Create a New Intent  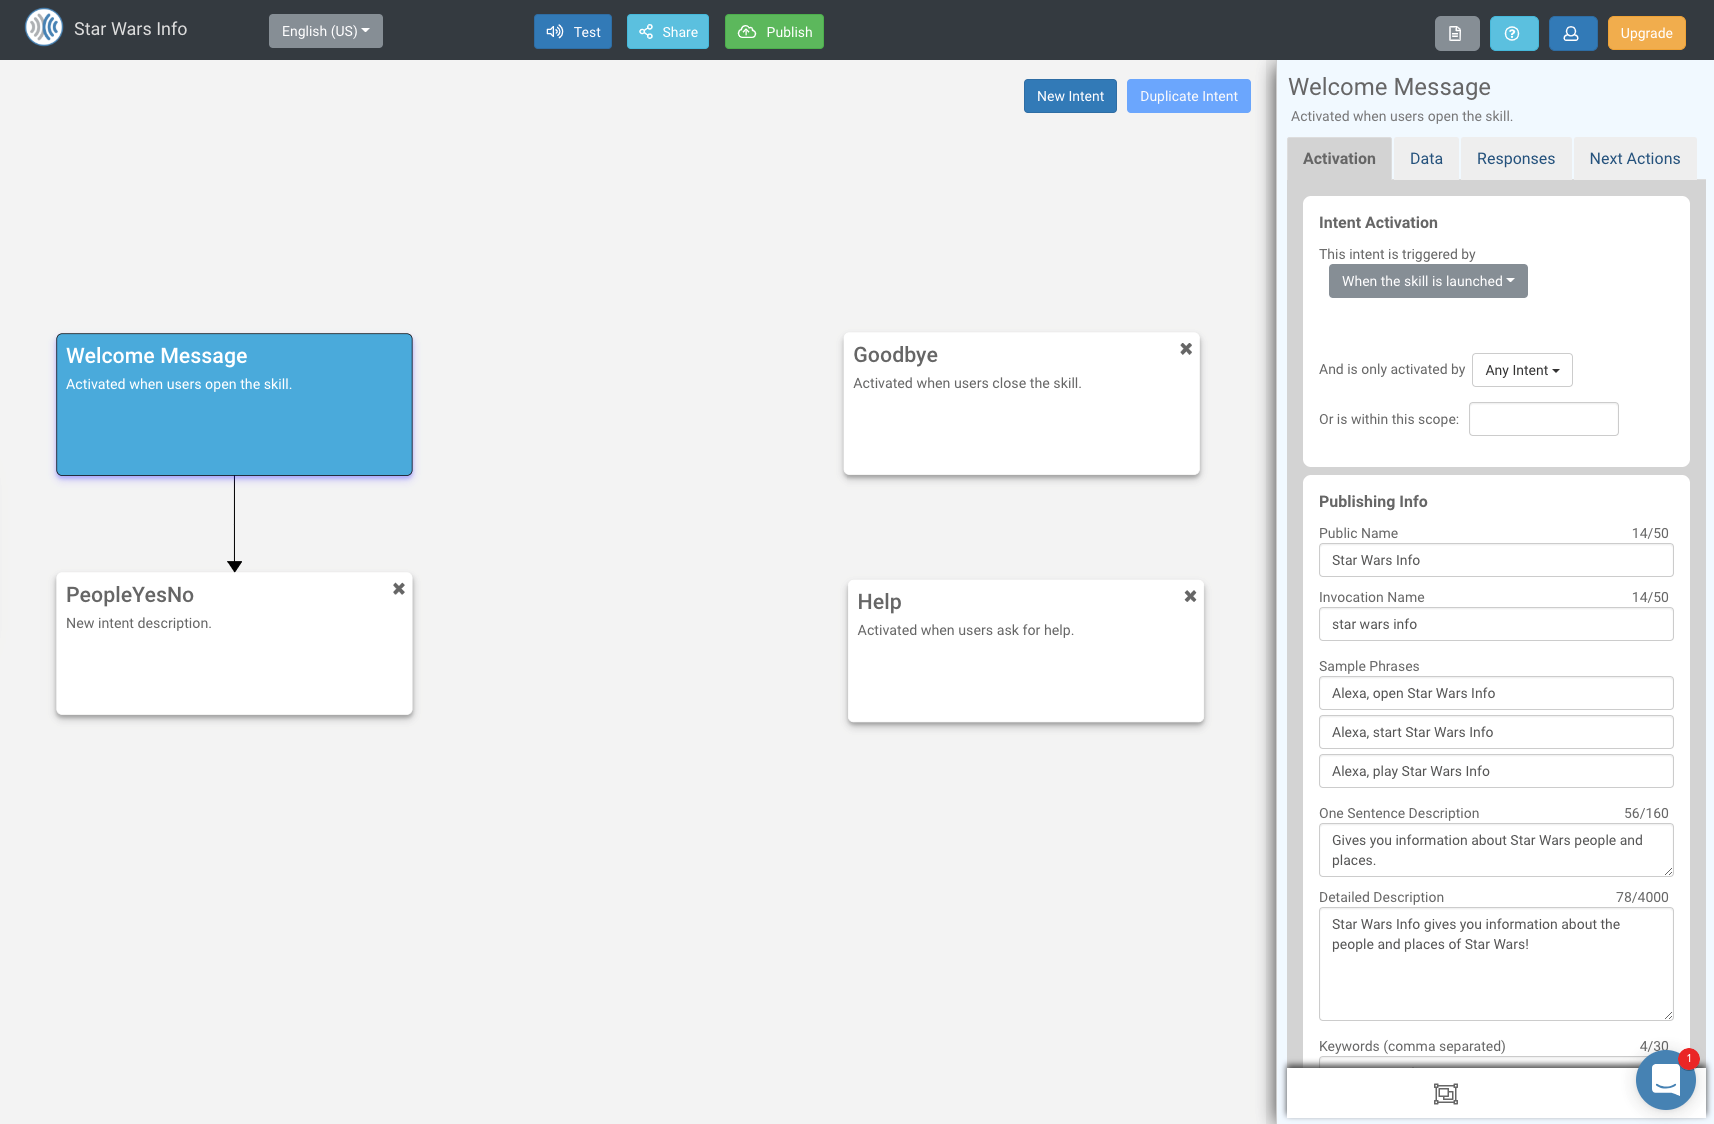coord(1070,96)
